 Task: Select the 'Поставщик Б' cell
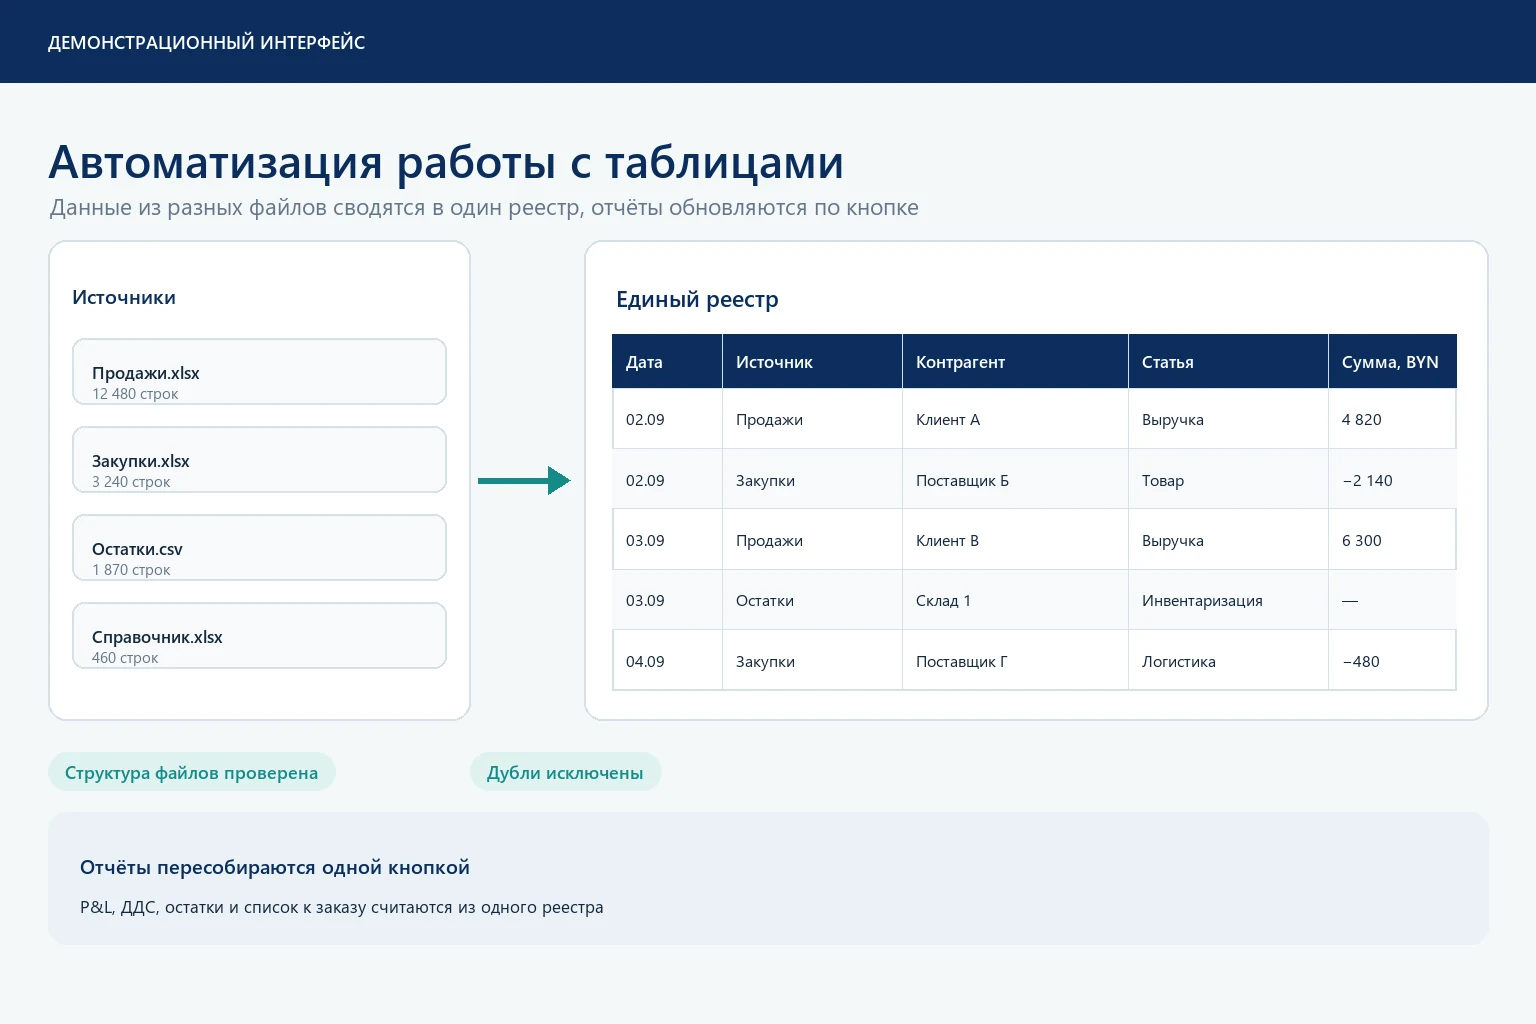(x=1015, y=480)
